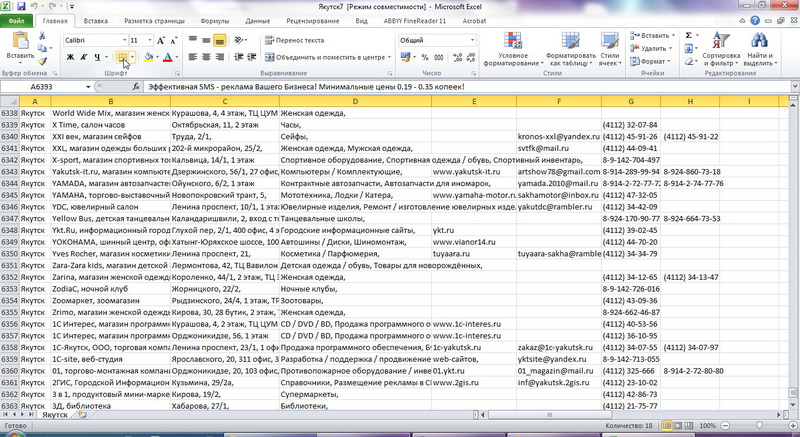Viewport: 800px width, 437px height.
Task: Click the Paste (Вставить) clipboard icon
Action: (20, 42)
